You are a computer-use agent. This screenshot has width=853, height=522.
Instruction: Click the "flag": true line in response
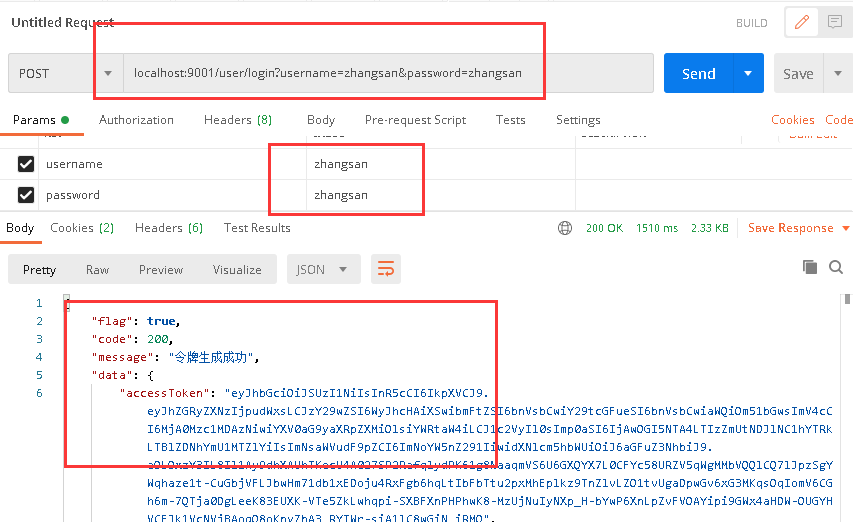135,321
